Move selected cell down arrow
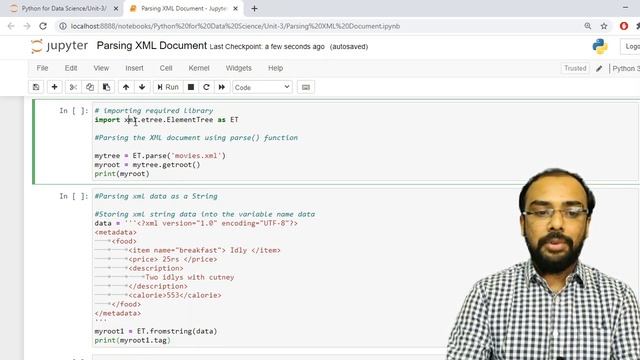 coord(142,87)
